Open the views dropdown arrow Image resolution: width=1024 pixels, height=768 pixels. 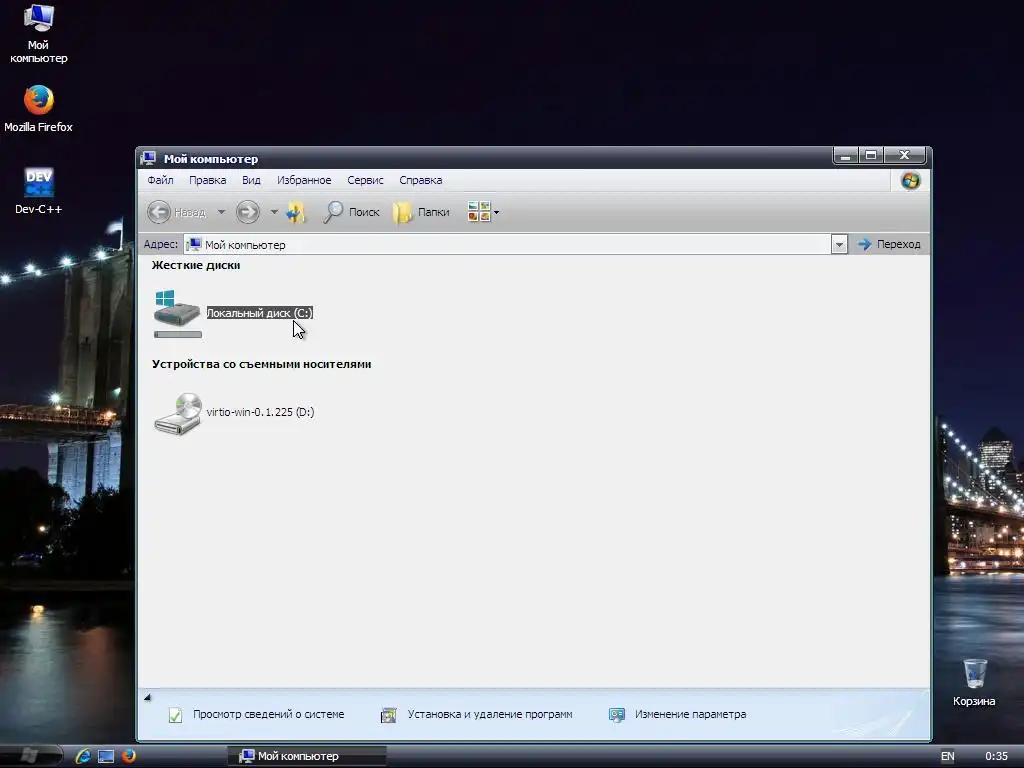(496, 212)
